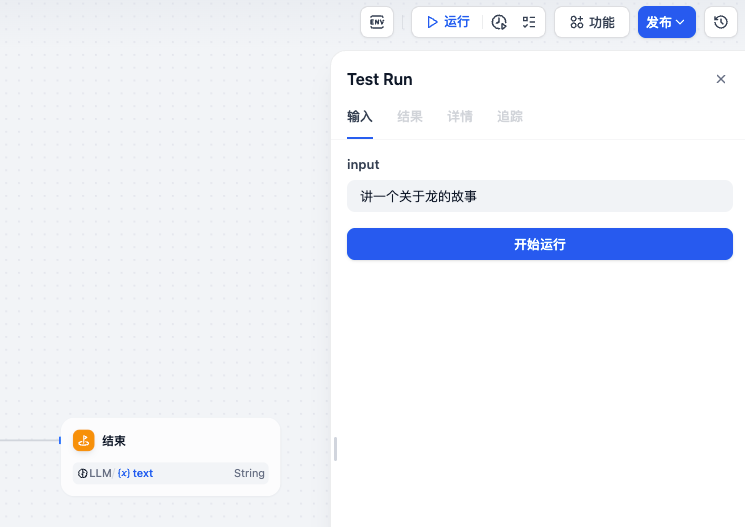This screenshot has width=745, height=527.
Task: Expand the 发布 publish dropdown
Action: (667, 22)
